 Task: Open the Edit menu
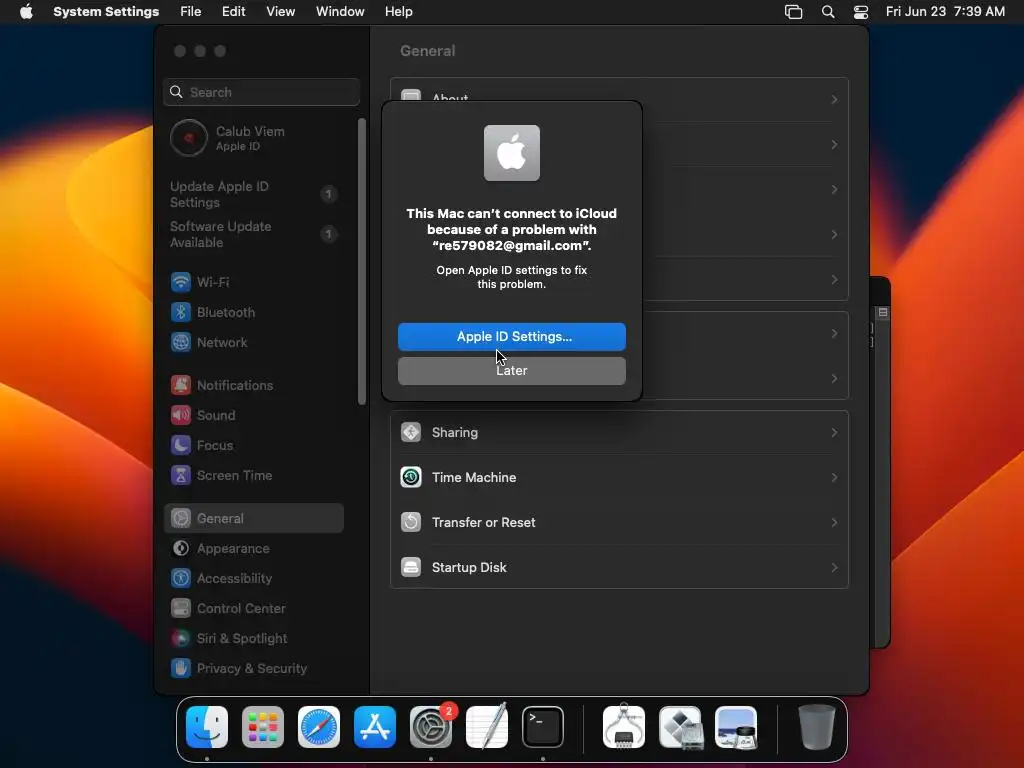(233, 12)
